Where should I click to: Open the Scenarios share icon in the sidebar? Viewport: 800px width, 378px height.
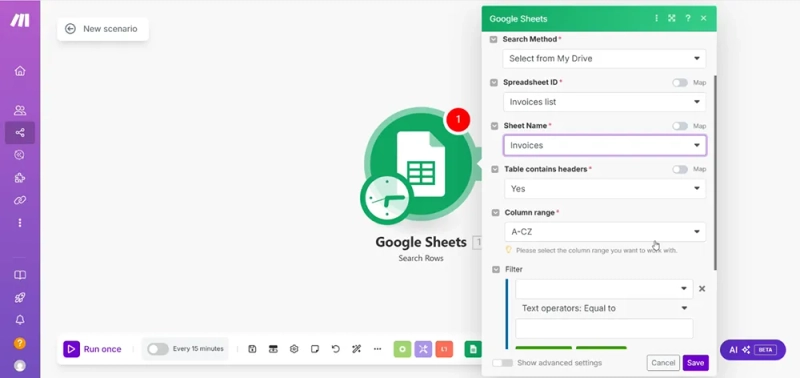click(20, 133)
